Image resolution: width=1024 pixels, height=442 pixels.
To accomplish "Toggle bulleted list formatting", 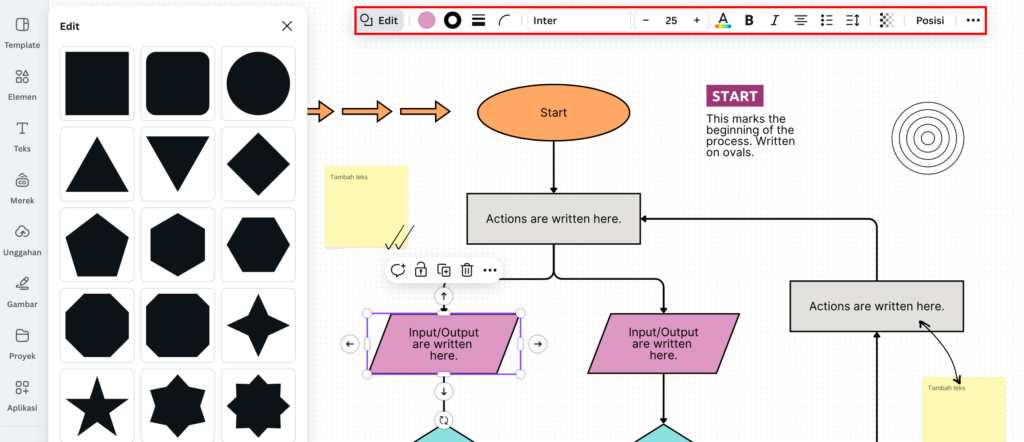I will pos(827,20).
